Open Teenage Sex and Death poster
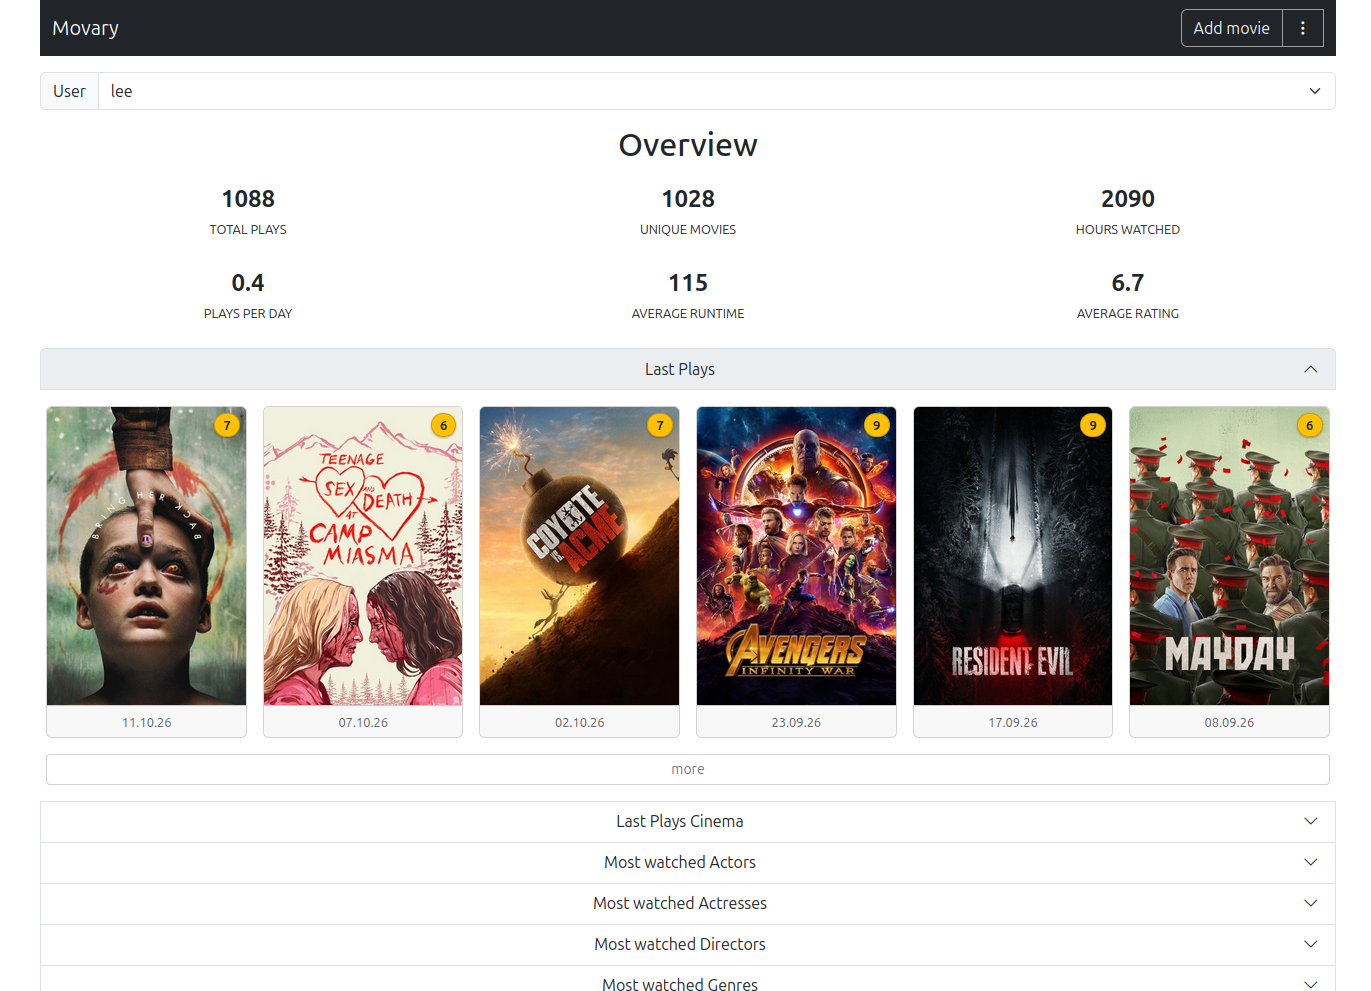The image size is (1371, 991). pyautogui.click(x=363, y=556)
